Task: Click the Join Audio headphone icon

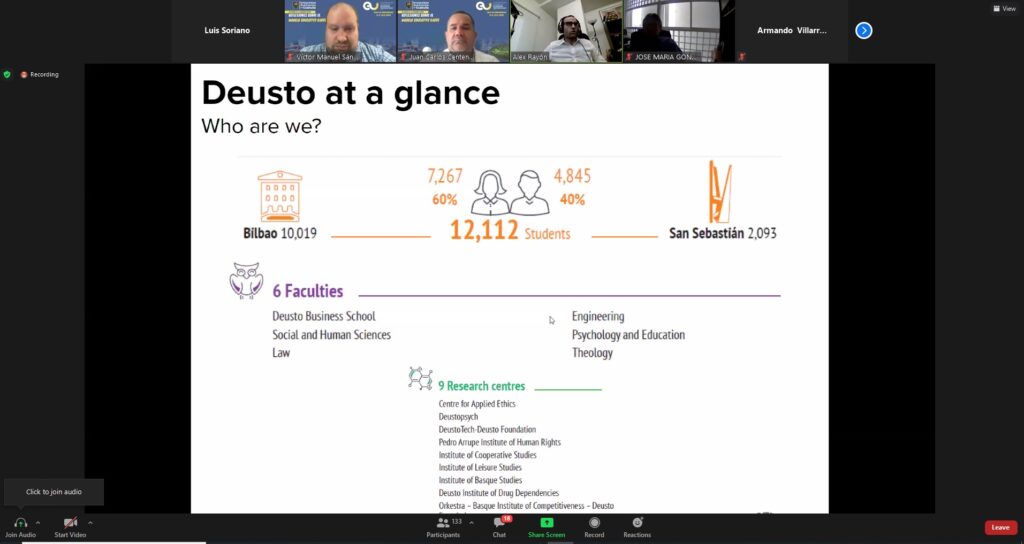Action: [x=20, y=523]
